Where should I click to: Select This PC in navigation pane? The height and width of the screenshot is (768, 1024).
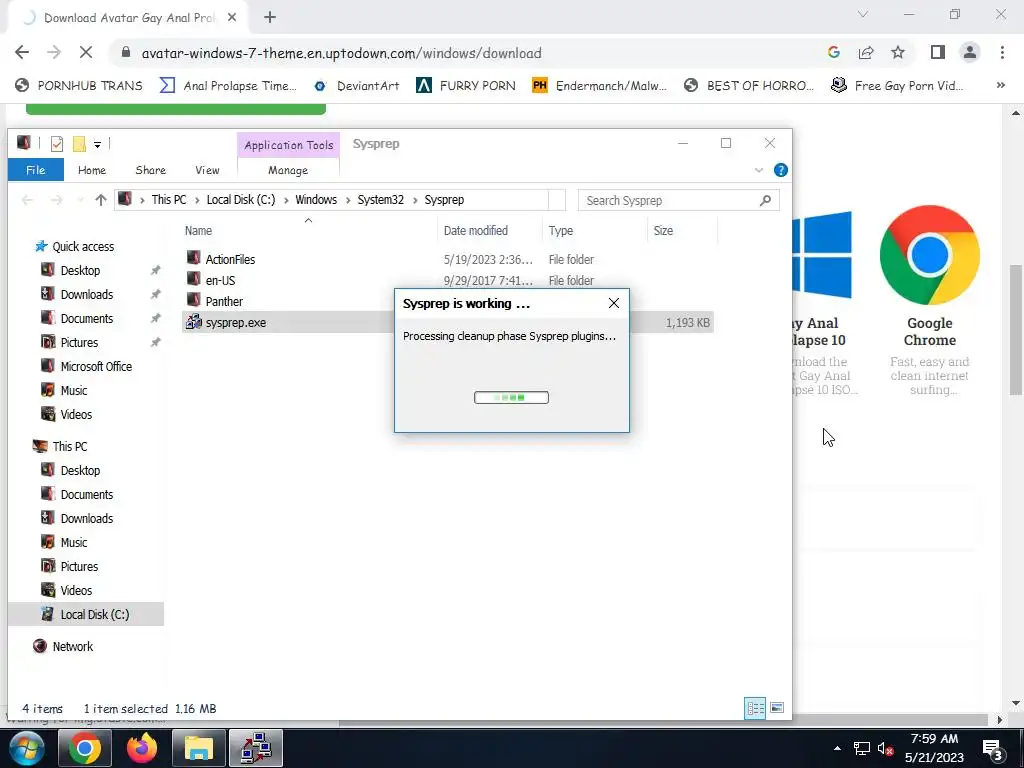pos(69,447)
